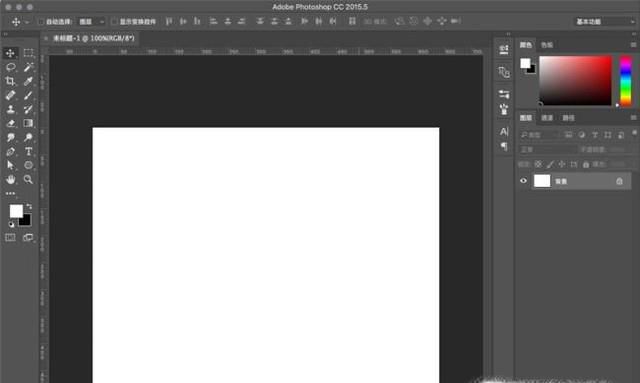
Task: Toggle lock position in Layers panel
Action: coord(562,164)
